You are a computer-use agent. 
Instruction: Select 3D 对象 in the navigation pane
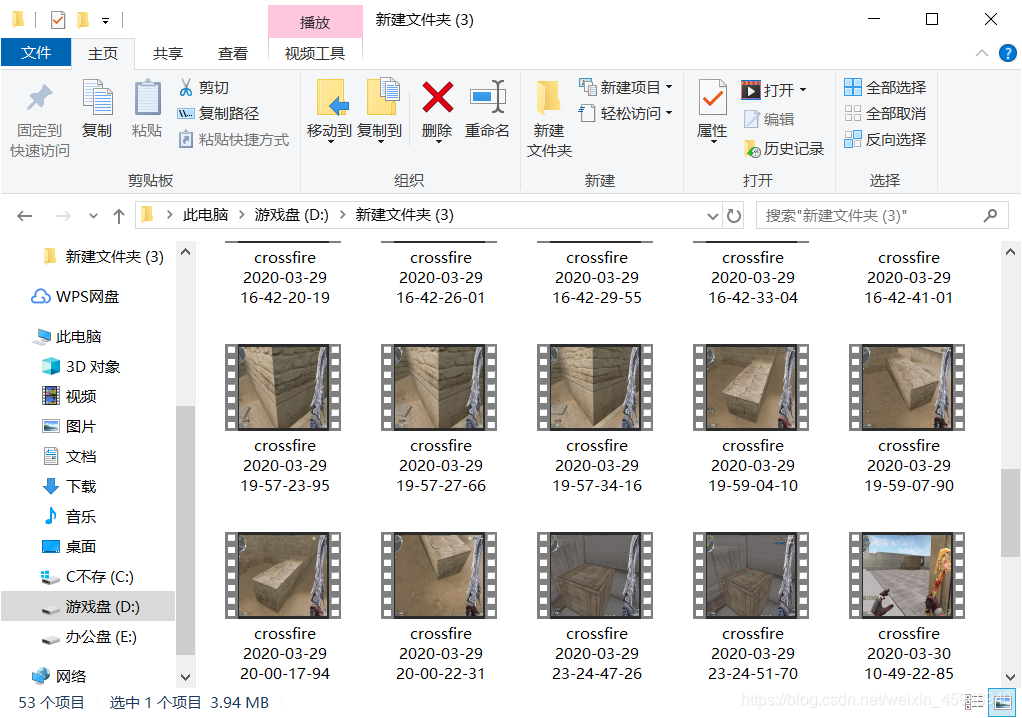coord(93,366)
